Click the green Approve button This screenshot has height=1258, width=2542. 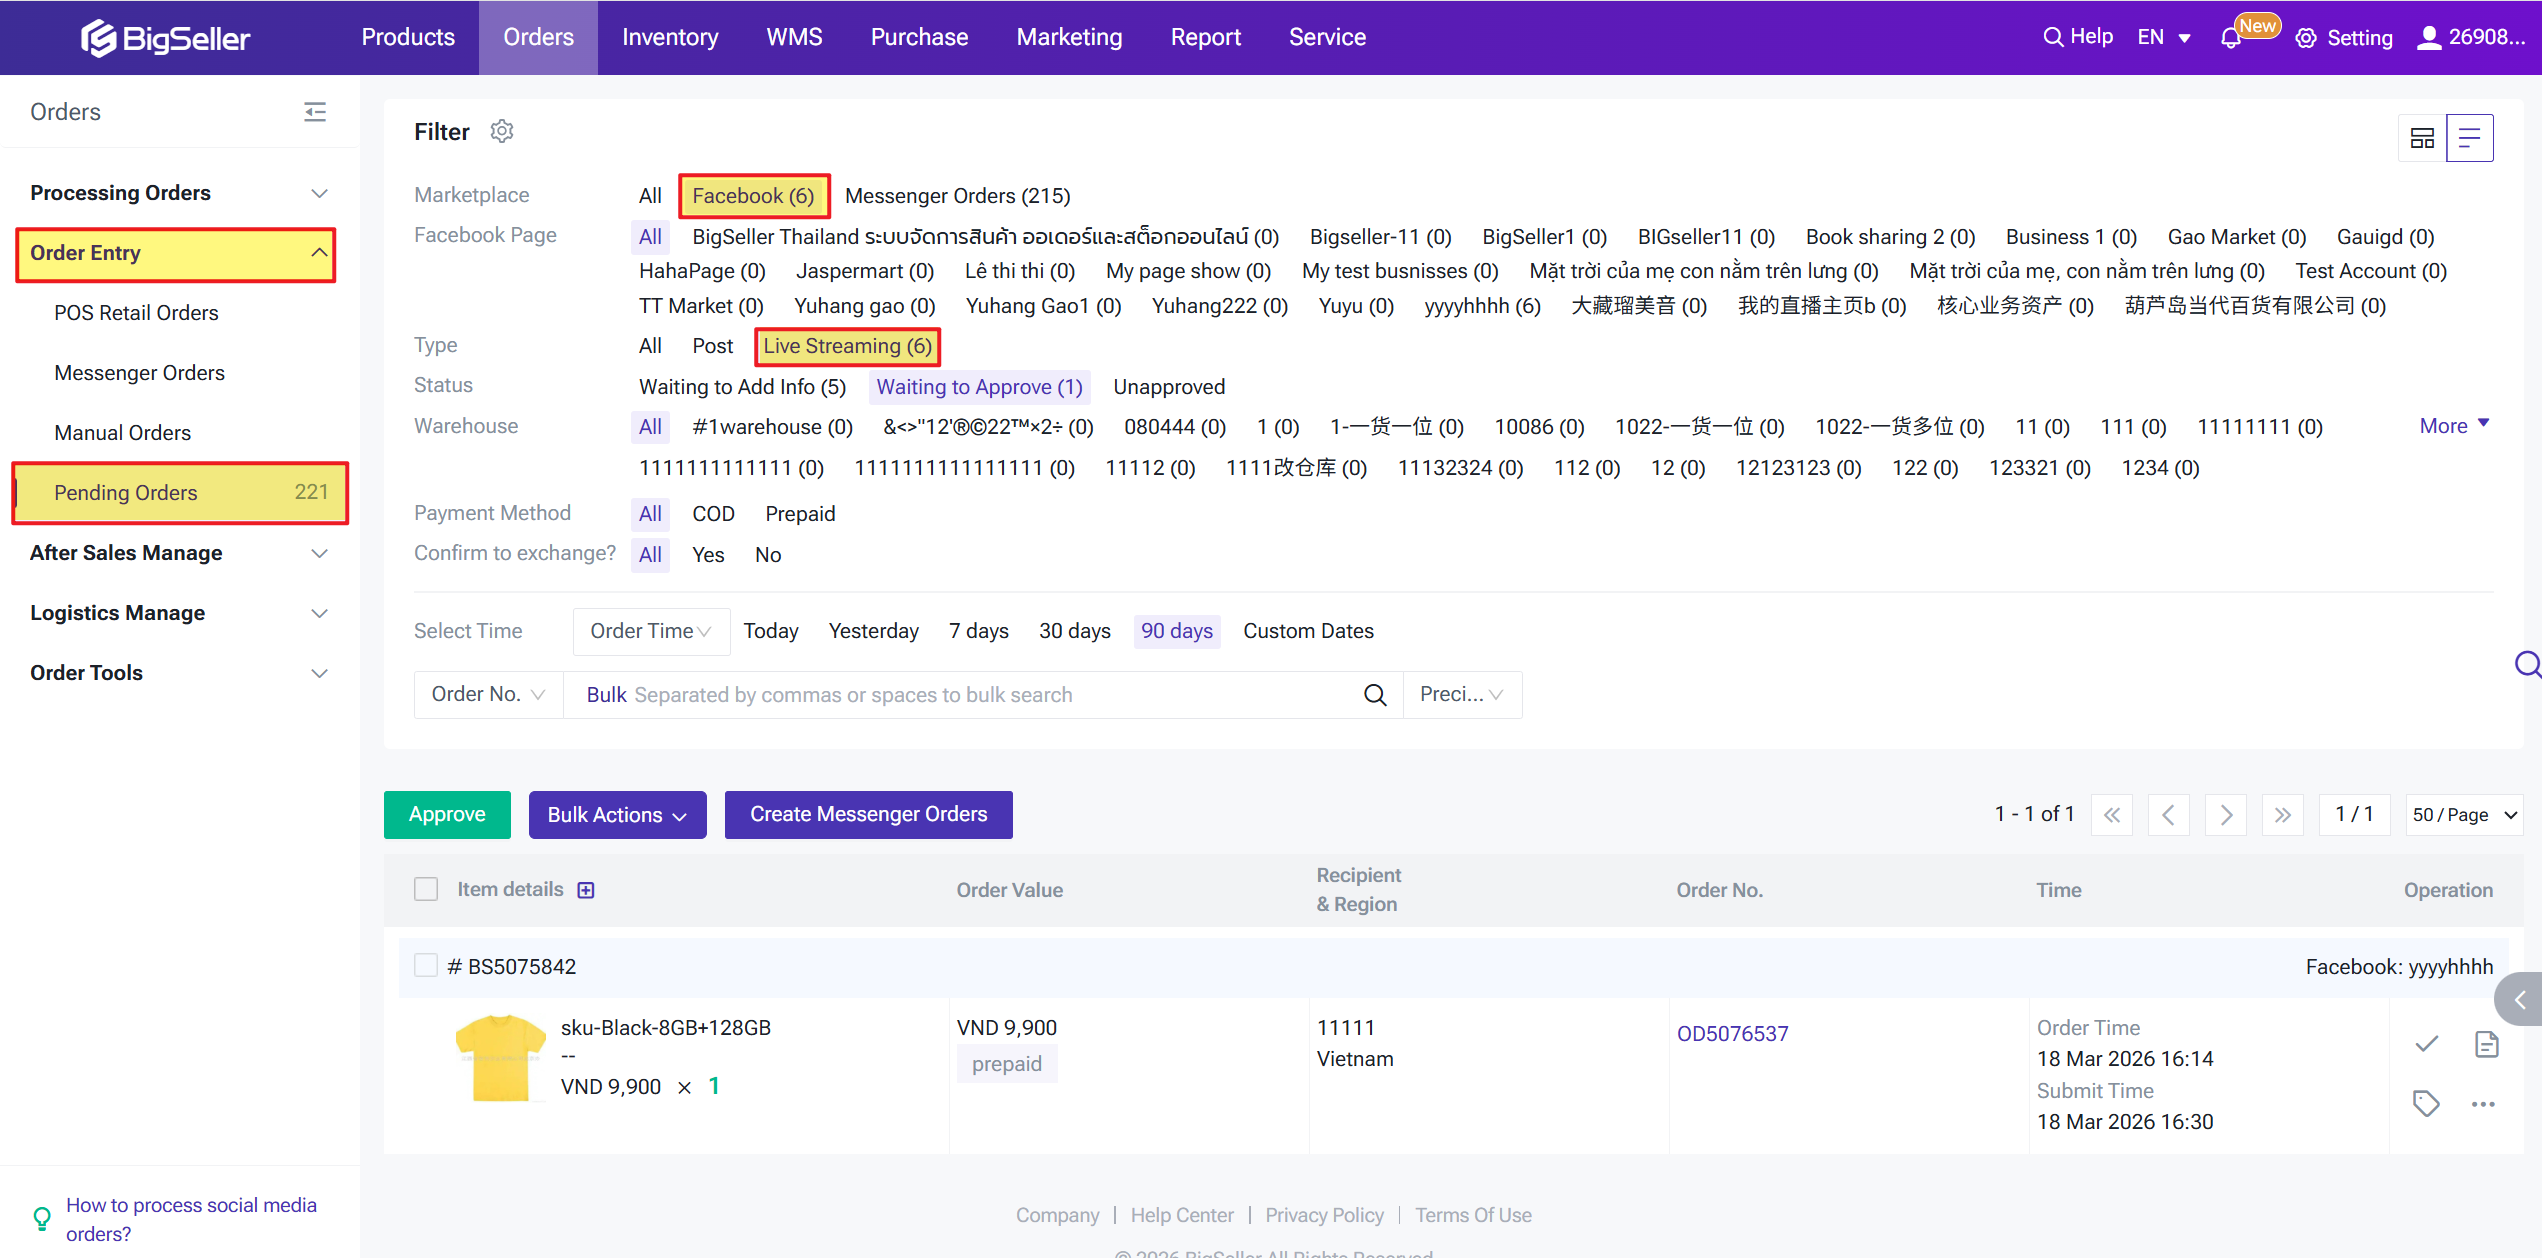pyautogui.click(x=447, y=814)
